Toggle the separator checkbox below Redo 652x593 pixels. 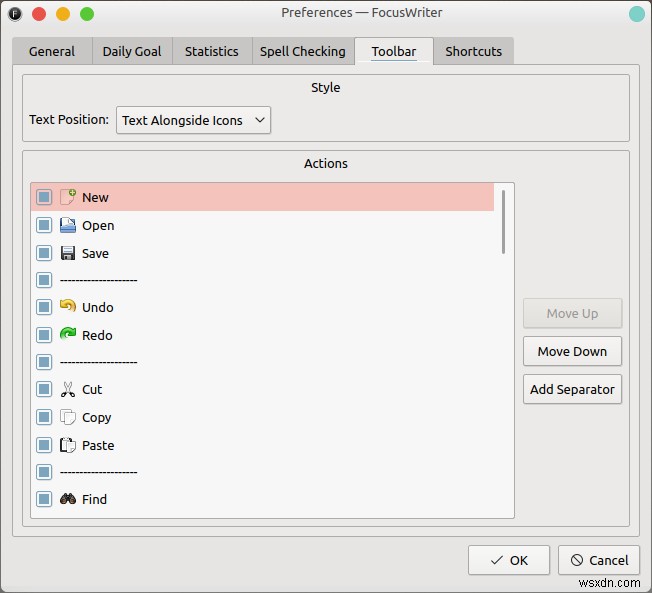click(x=44, y=362)
